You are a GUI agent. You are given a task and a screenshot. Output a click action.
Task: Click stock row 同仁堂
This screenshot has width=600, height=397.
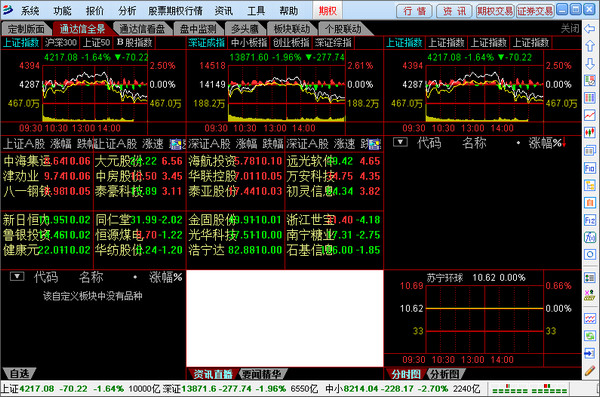point(139,220)
